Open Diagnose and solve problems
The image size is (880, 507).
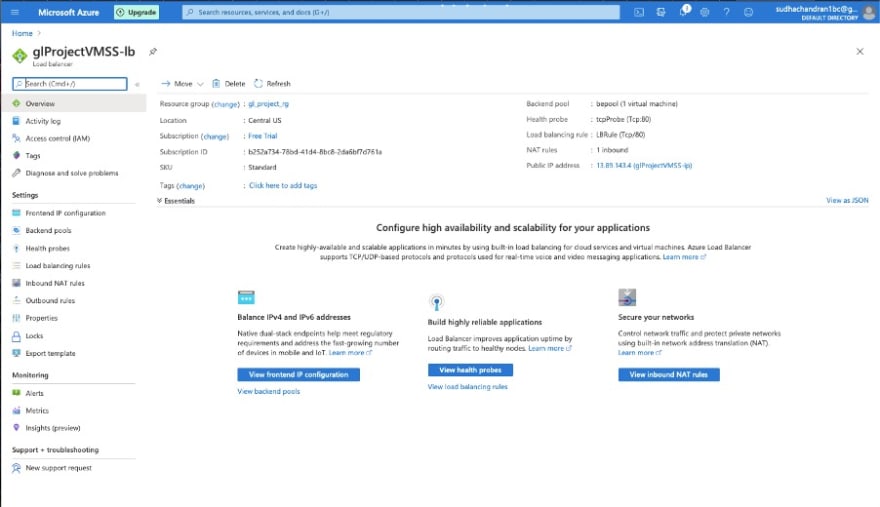pos(73,173)
